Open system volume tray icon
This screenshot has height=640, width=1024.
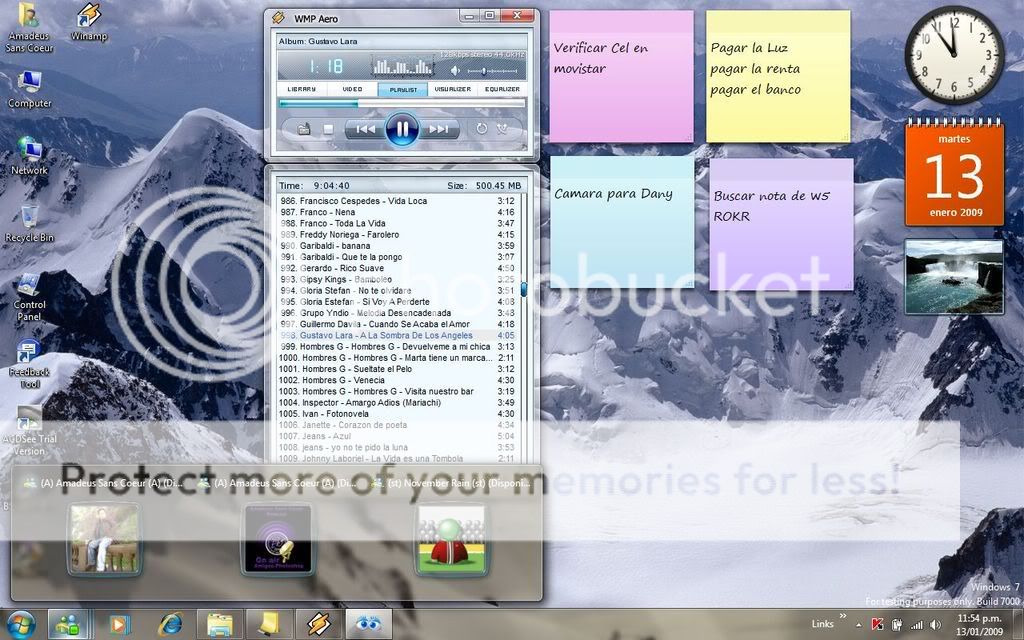(x=936, y=625)
